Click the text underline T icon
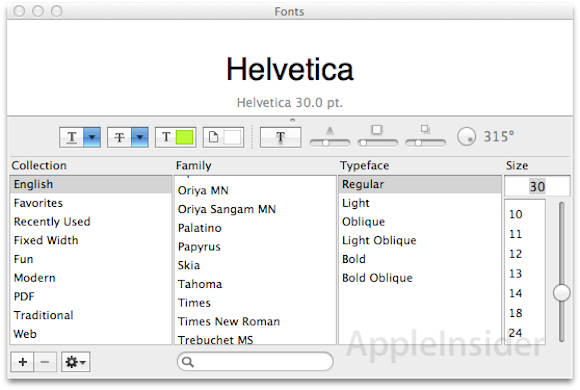The image size is (580, 390). tap(72, 137)
